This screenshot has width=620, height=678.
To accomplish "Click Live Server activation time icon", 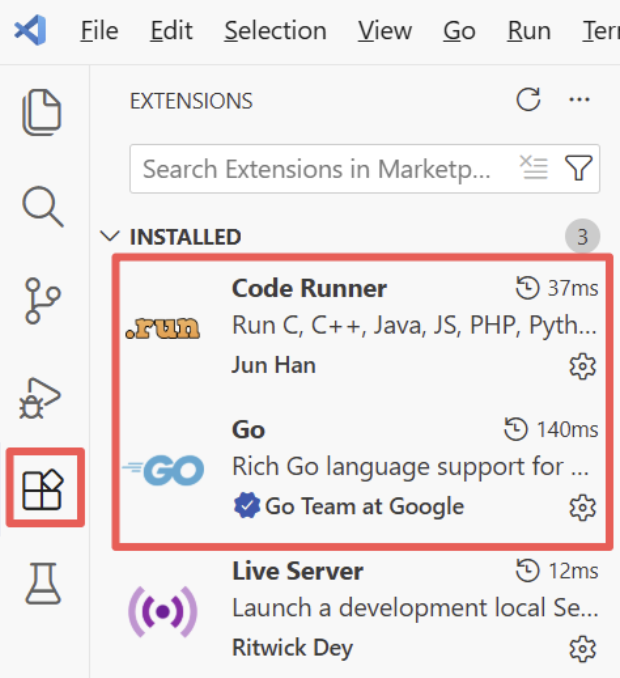I will [527, 571].
